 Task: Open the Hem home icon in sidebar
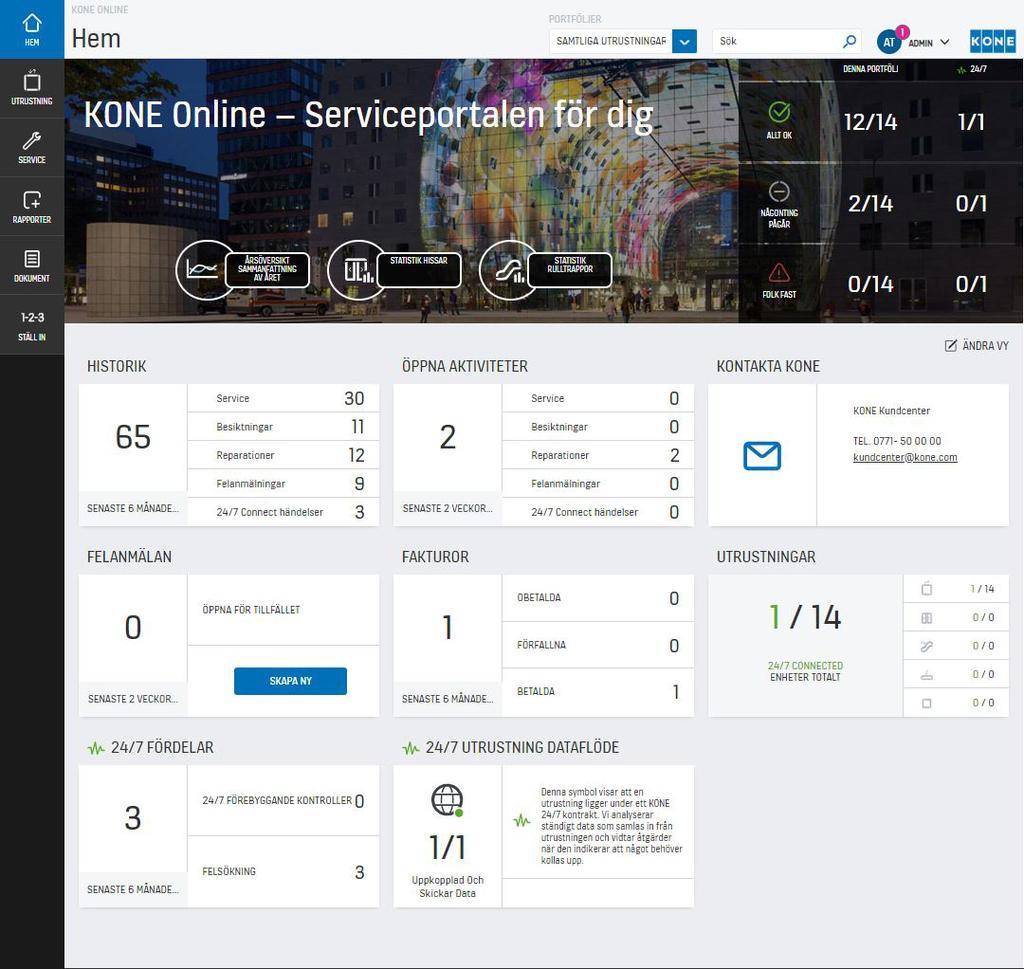click(x=32, y=29)
